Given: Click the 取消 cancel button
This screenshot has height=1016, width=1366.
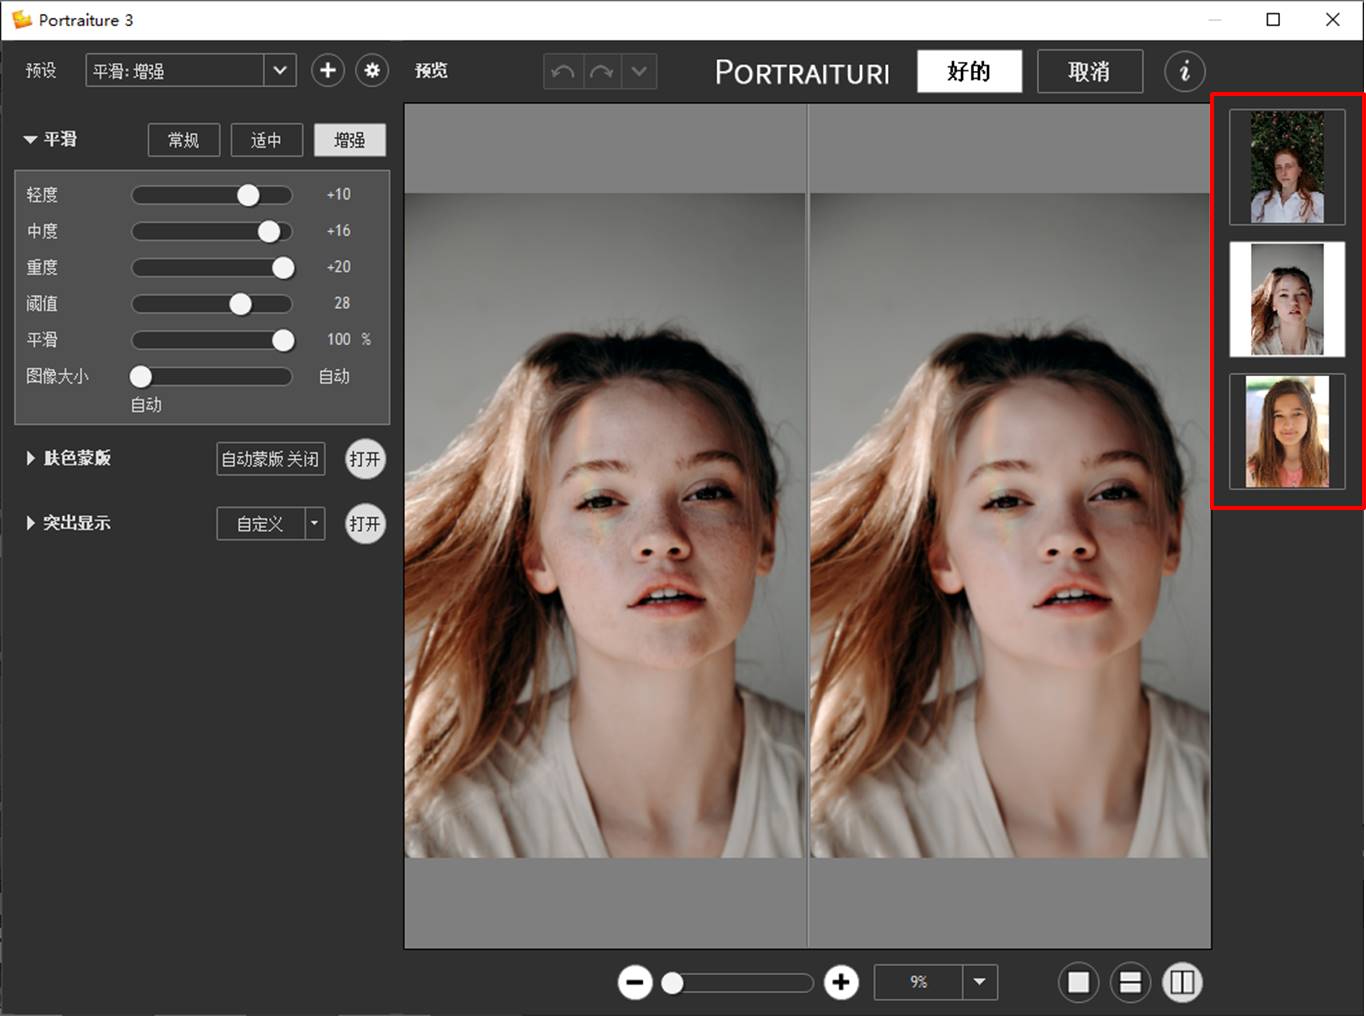Looking at the screenshot, I should click(1089, 72).
